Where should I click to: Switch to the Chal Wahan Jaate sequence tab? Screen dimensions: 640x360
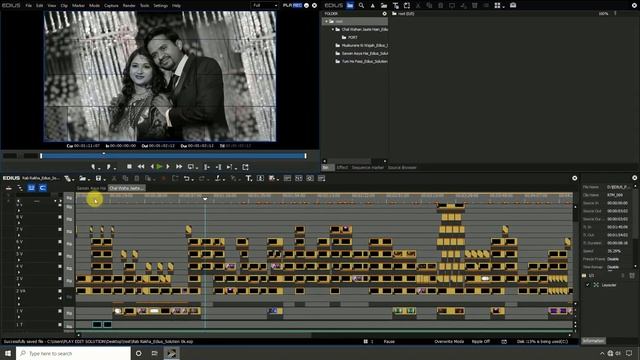click(x=126, y=188)
